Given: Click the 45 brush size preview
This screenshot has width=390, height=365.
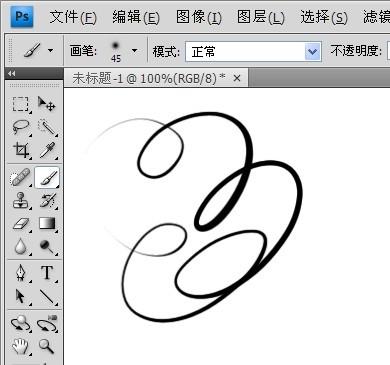Looking at the screenshot, I should point(116,51).
